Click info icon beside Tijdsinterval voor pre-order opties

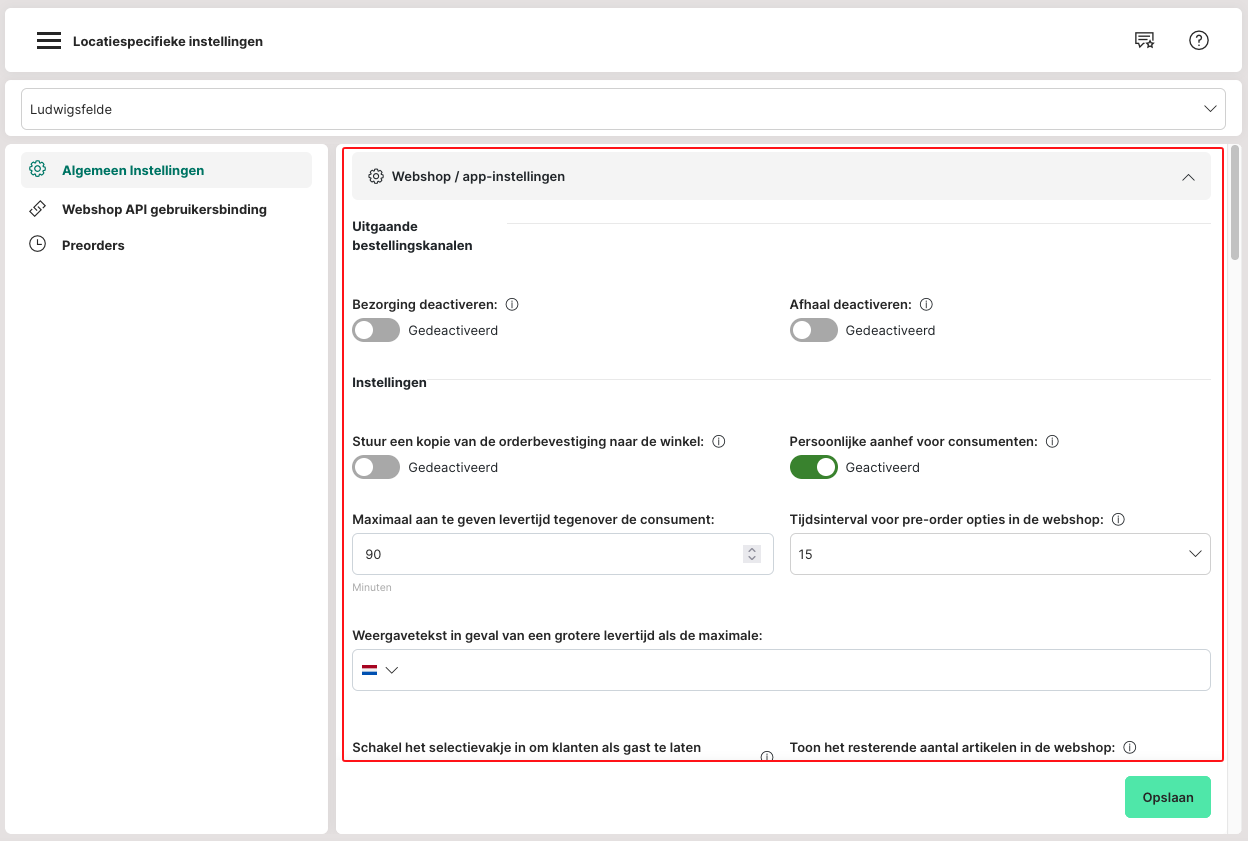[x=1118, y=519]
